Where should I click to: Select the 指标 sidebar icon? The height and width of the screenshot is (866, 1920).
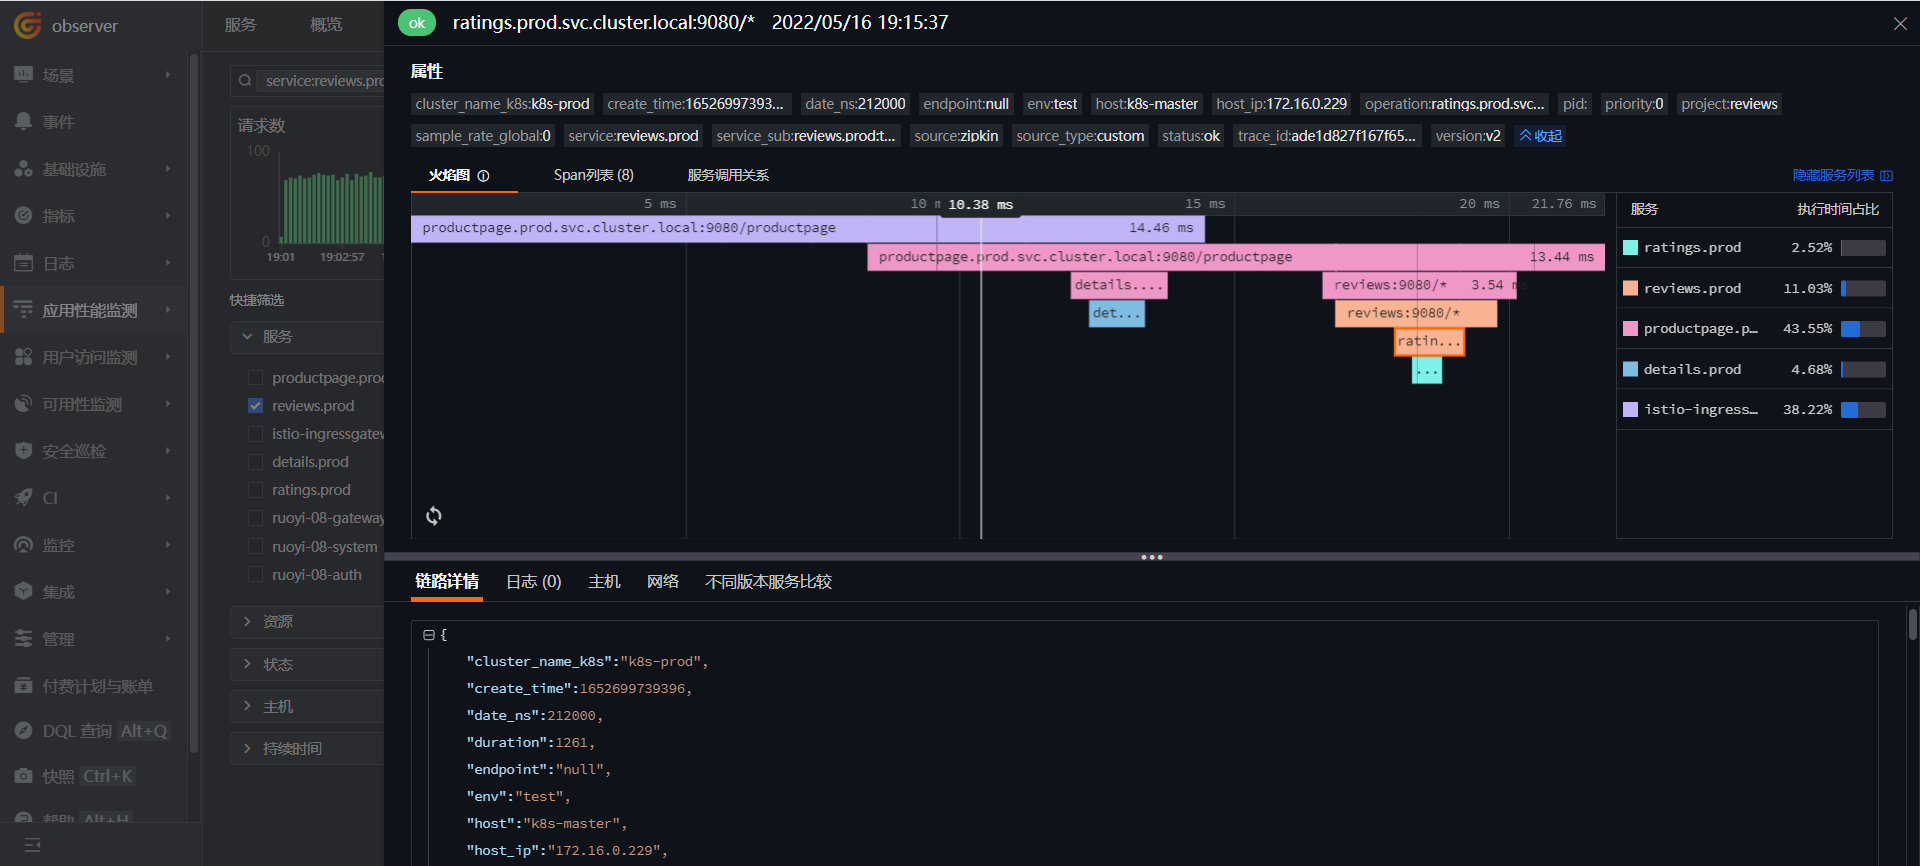[23, 215]
